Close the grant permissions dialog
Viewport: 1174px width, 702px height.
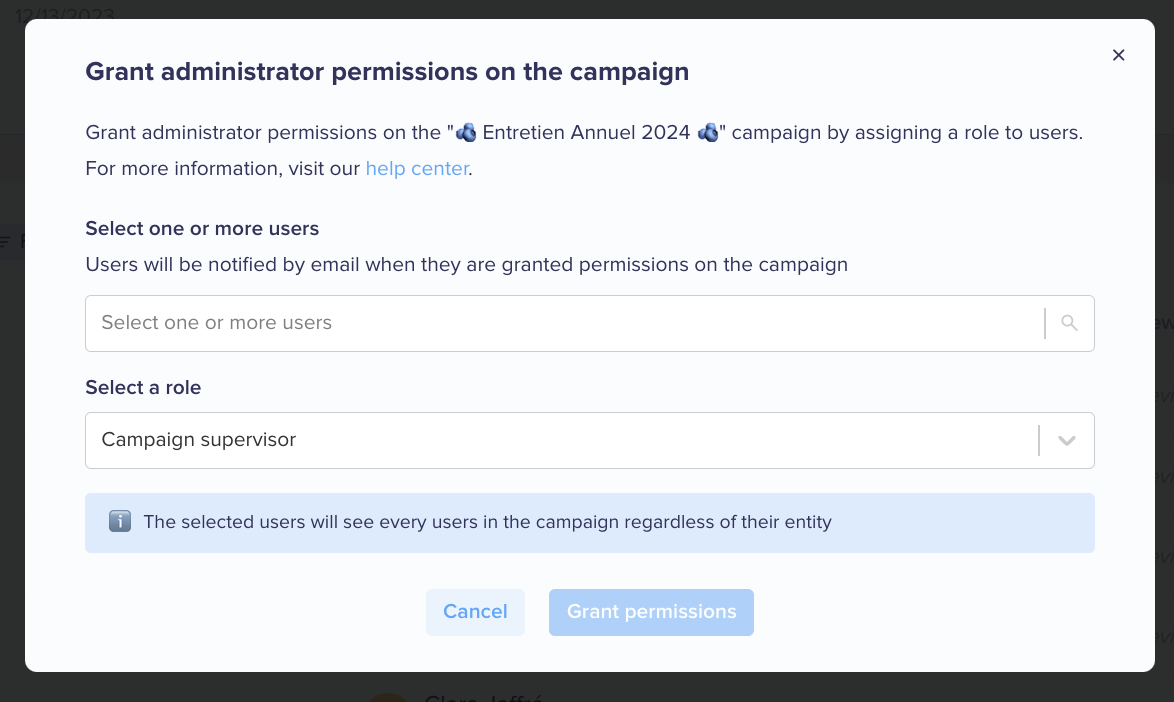pos(1118,55)
